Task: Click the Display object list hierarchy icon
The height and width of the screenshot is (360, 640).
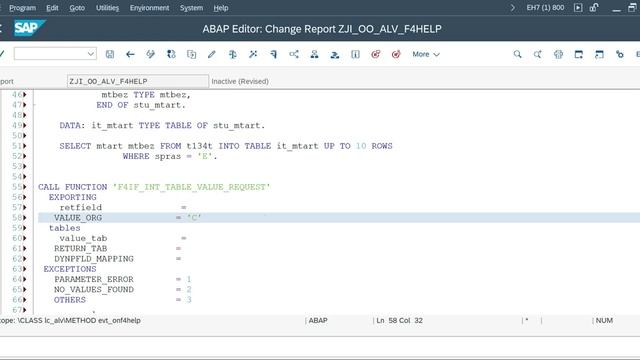Action: tap(314, 54)
